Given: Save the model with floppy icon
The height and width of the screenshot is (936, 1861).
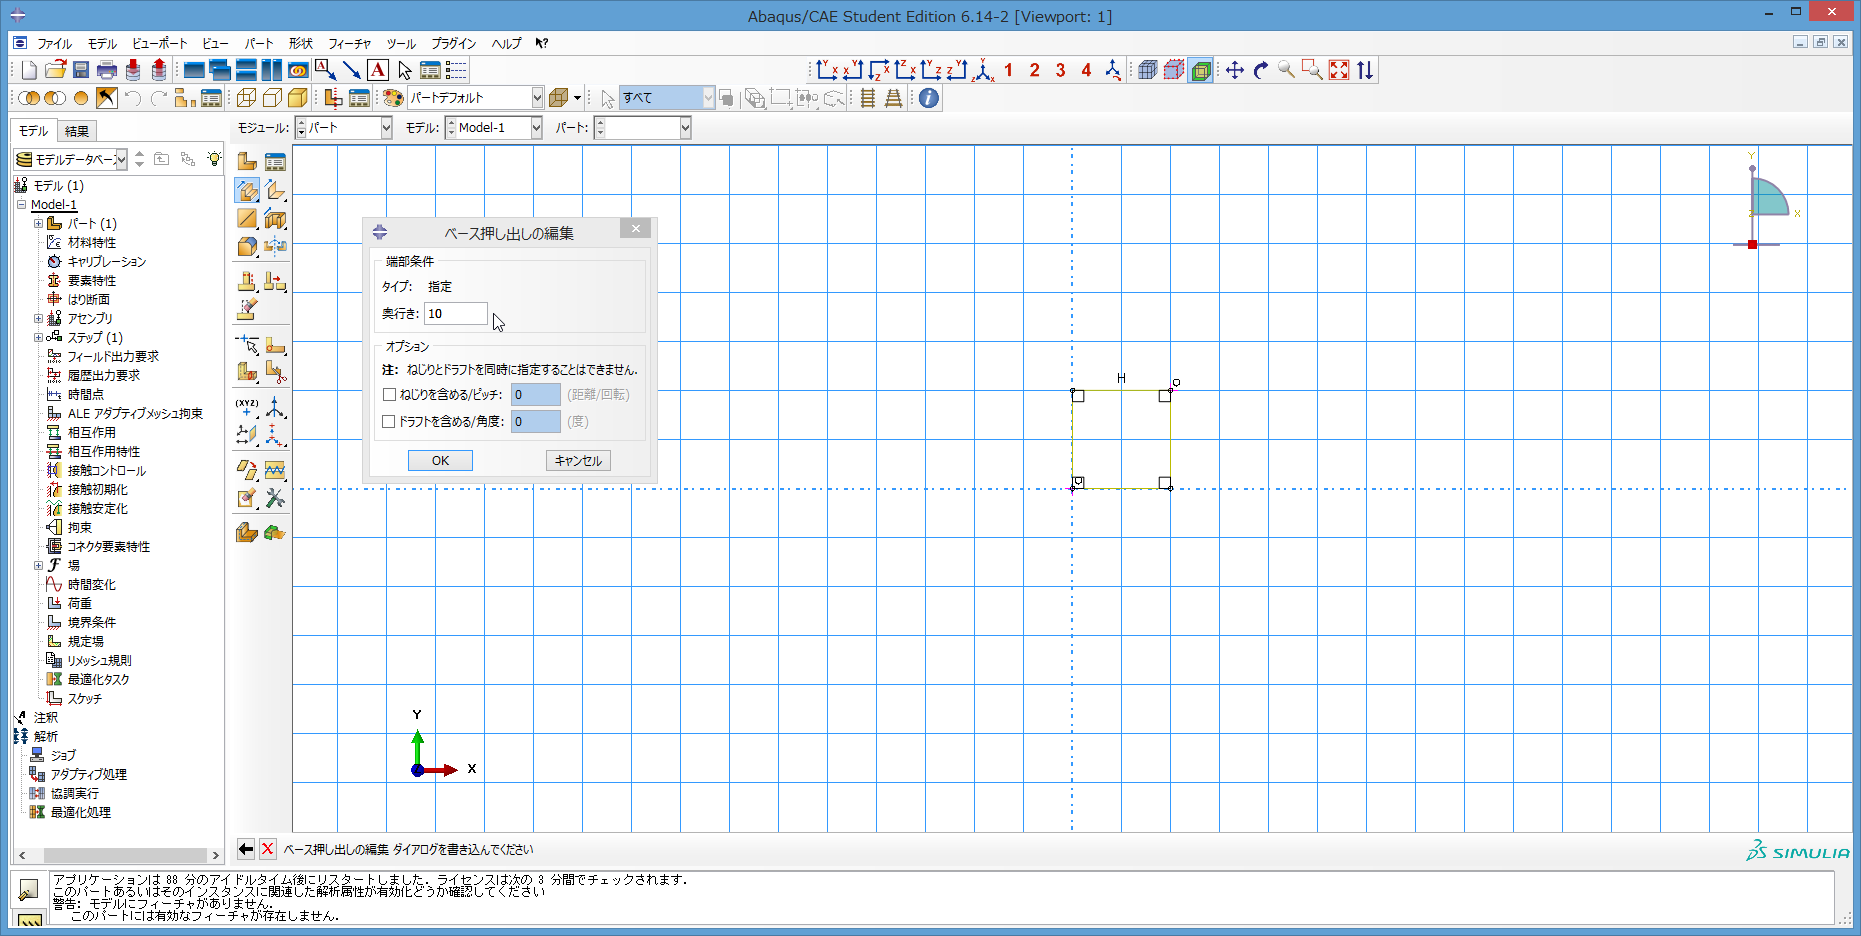Looking at the screenshot, I should [x=81, y=70].
